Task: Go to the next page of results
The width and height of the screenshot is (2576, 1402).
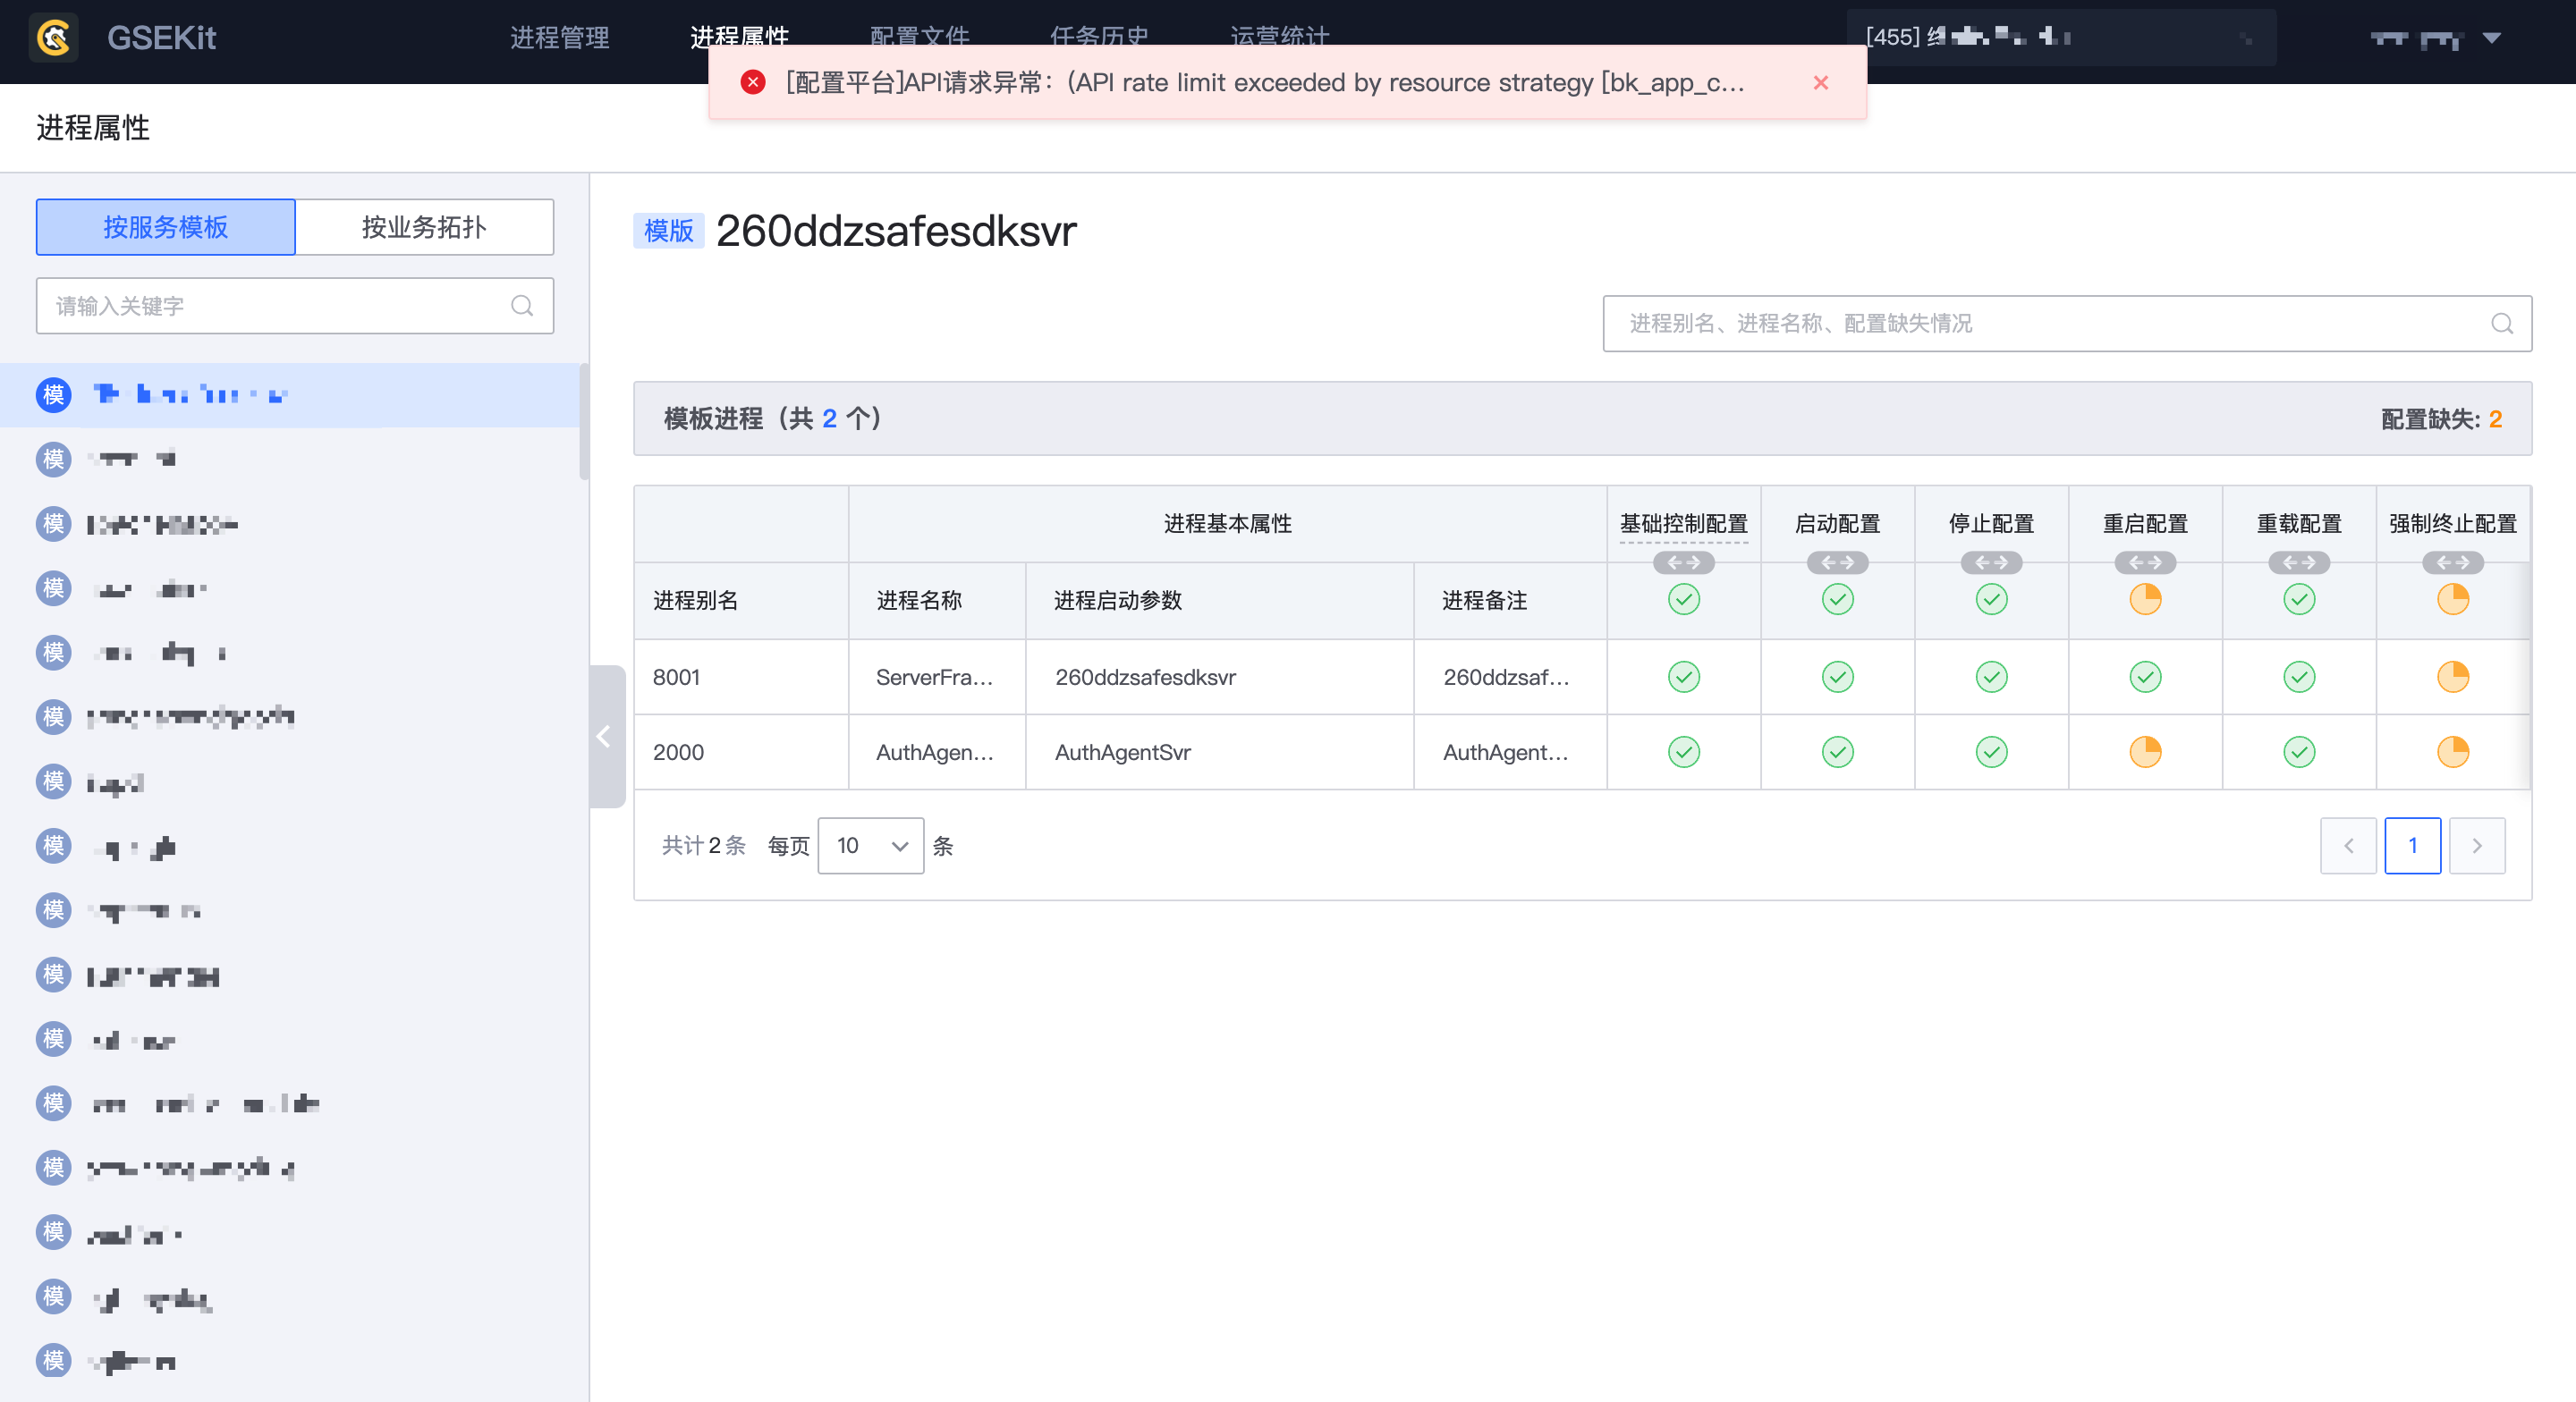Action: point(2477,846)
